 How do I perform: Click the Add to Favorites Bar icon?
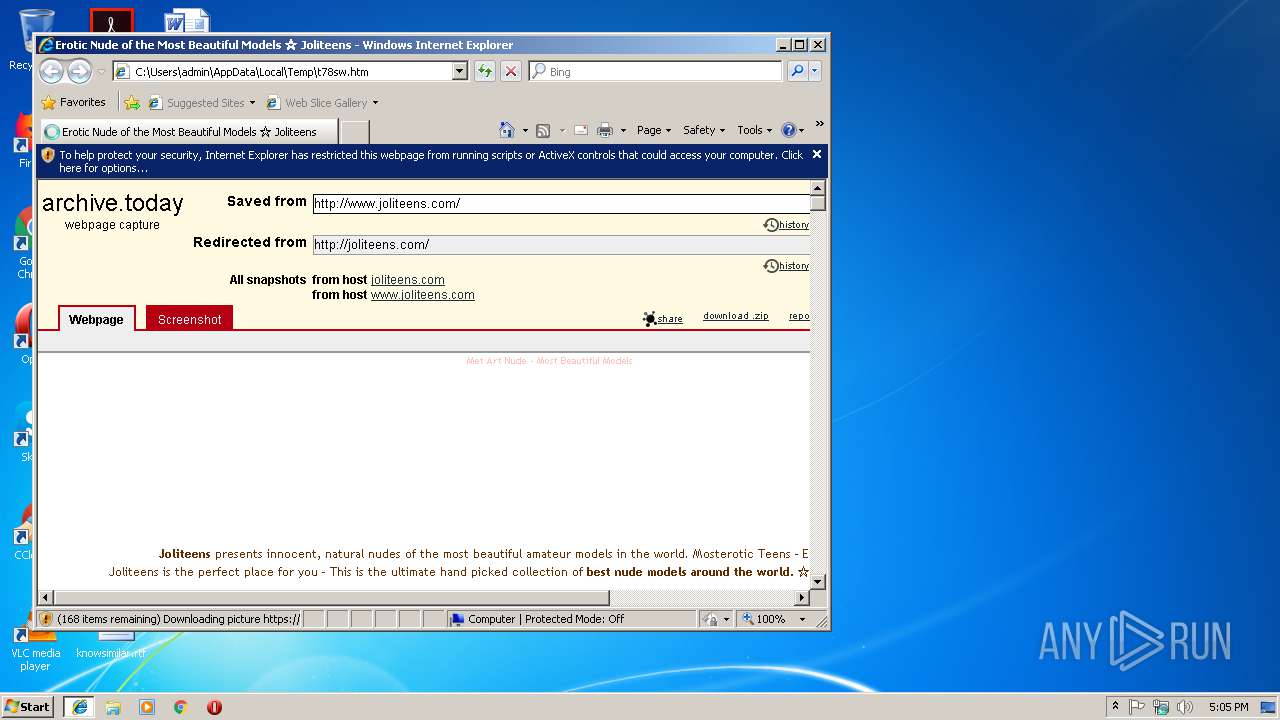pyautogui.click(x=132, y=102)
